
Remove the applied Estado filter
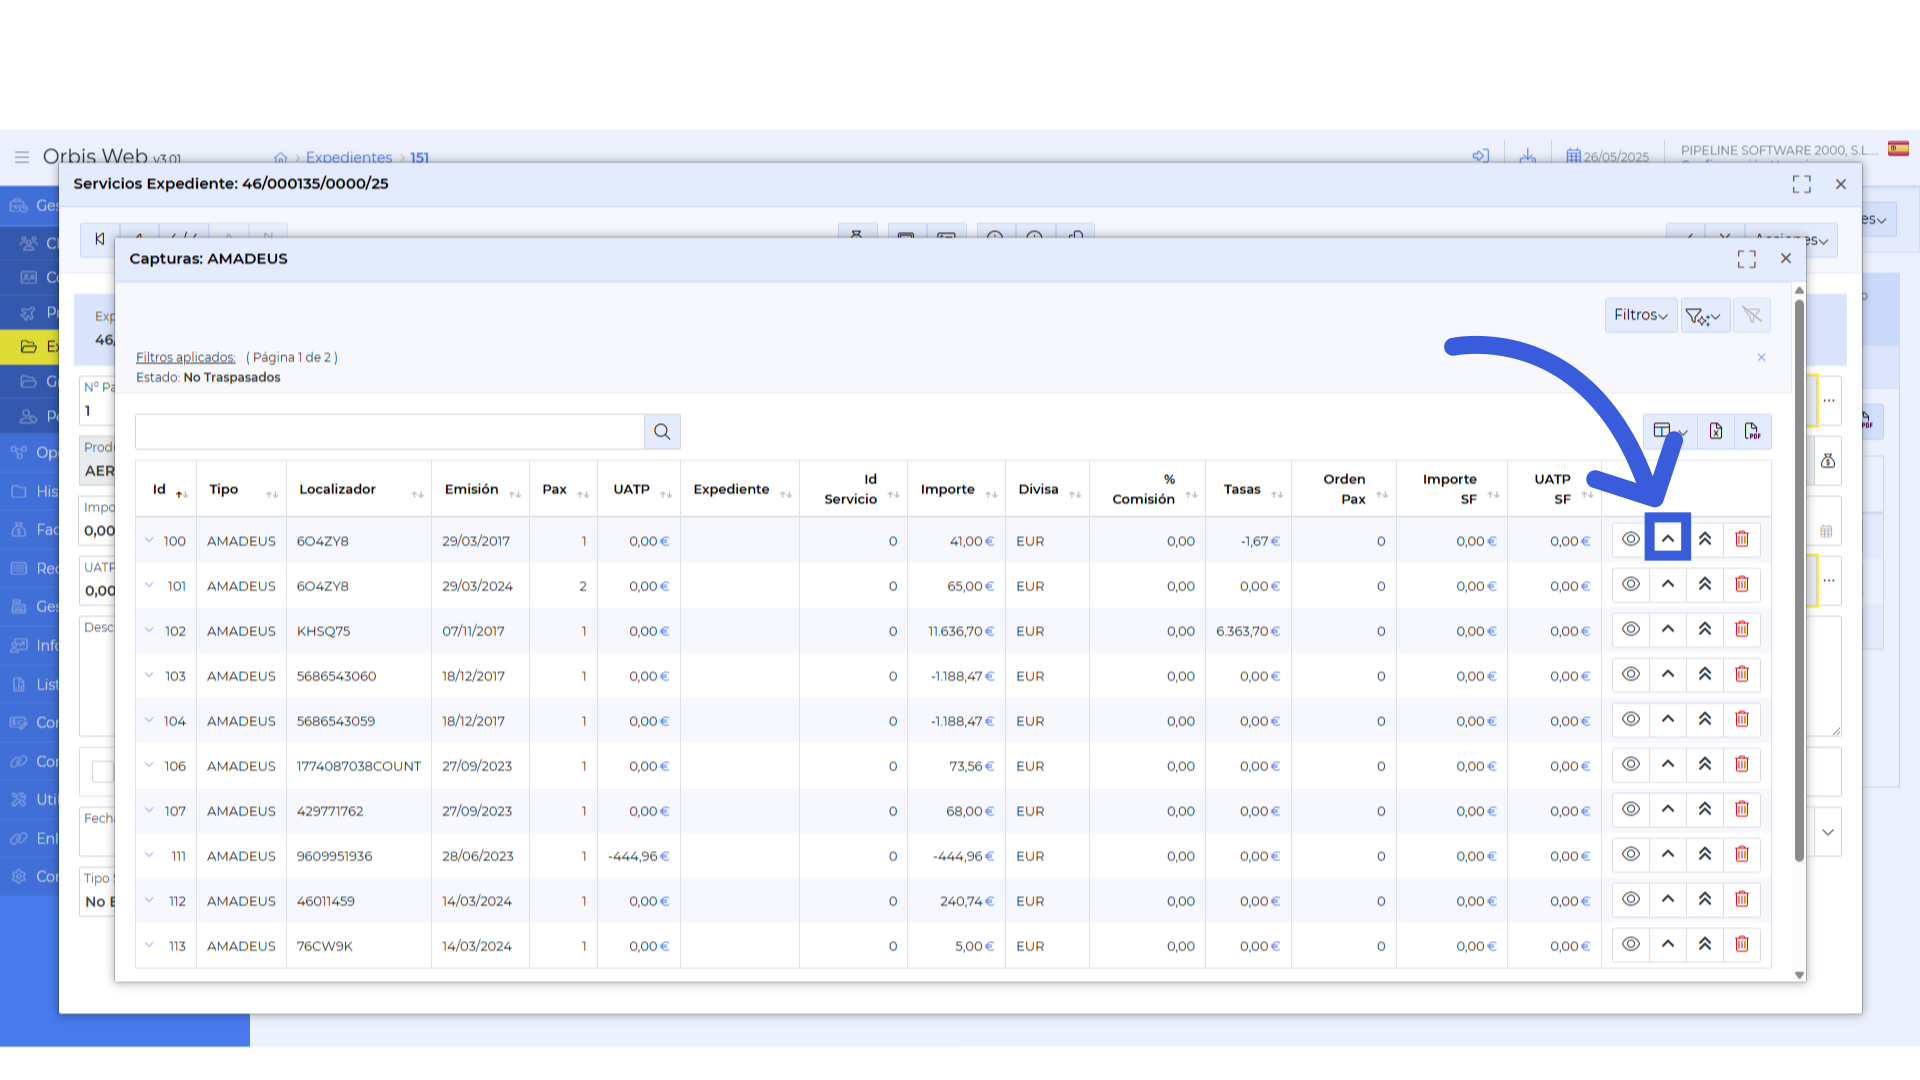pos(1761,358)
